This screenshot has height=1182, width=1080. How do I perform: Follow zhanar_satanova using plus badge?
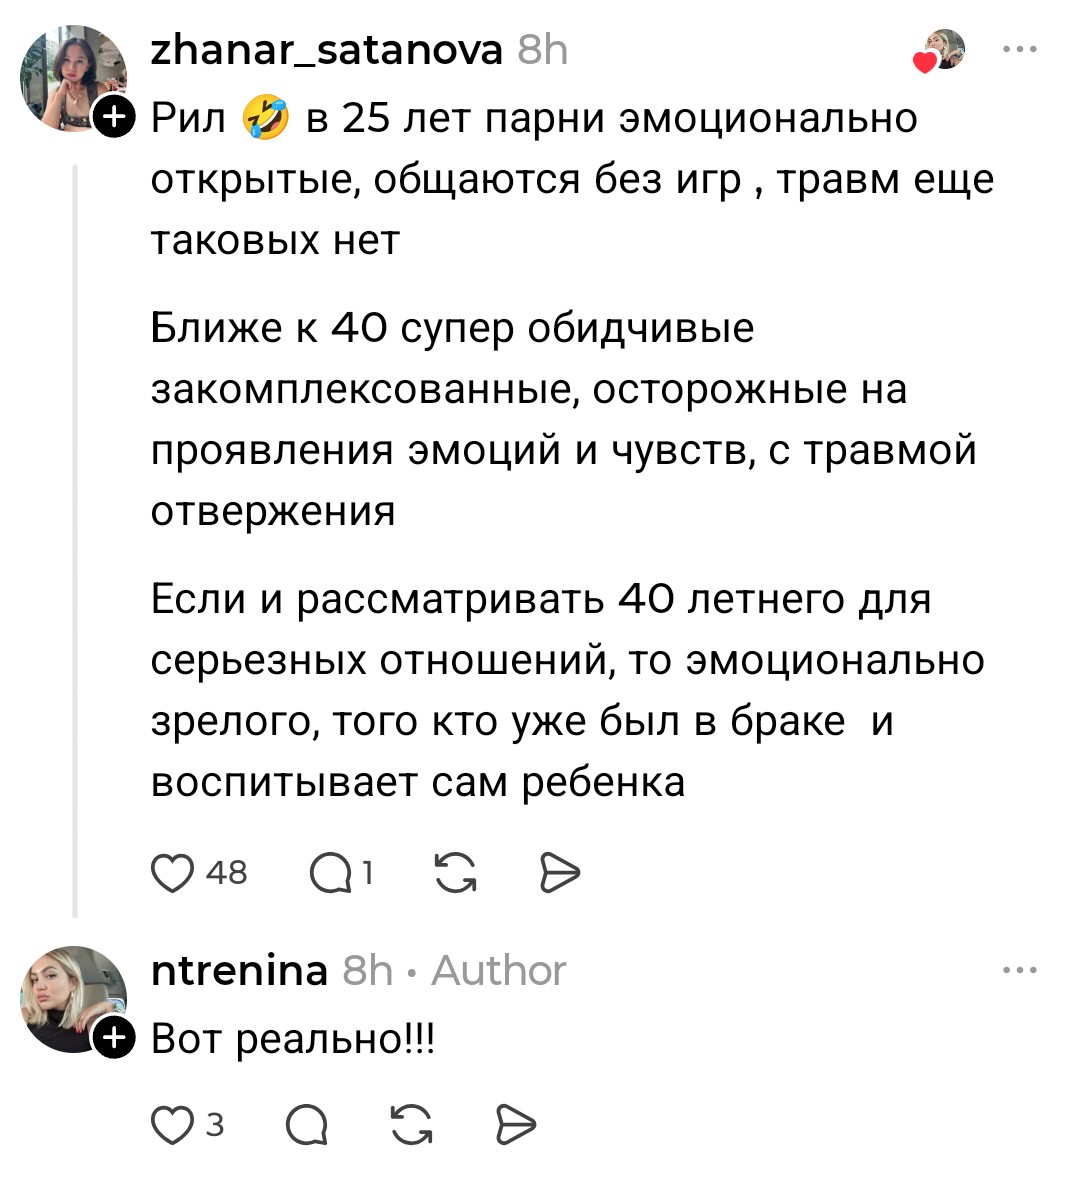(x=115, y=117)
